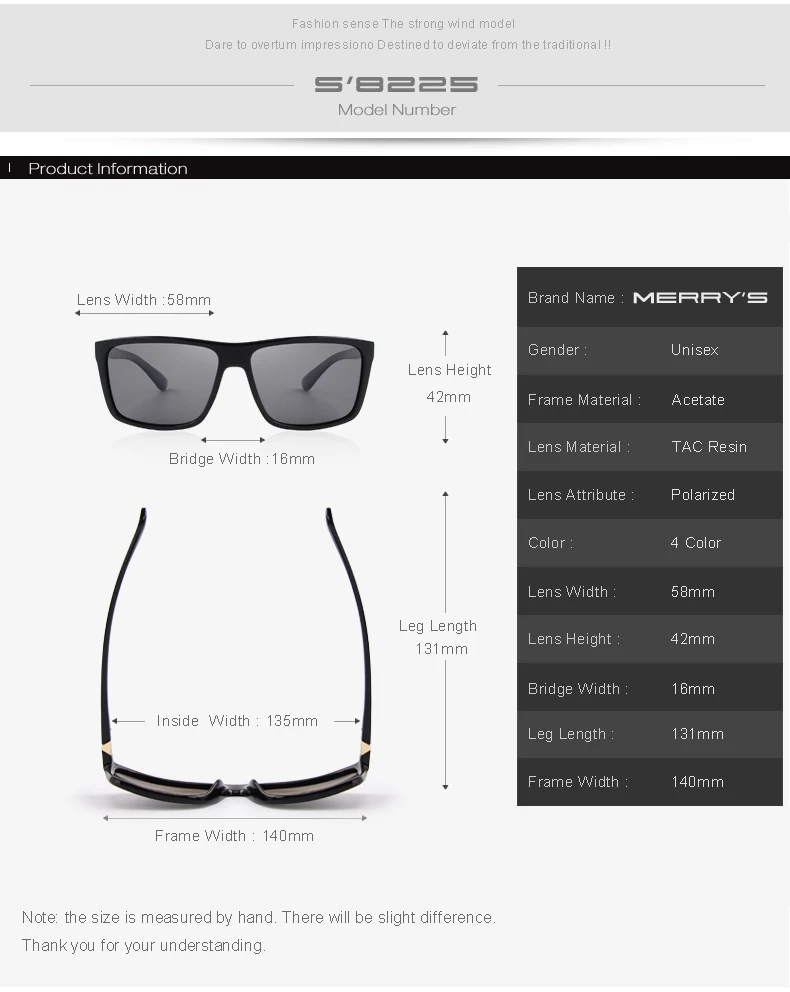Viewport: 790px width, 992px height.
Task: Click the Lens Width label in the table
Action: [572, 592]
